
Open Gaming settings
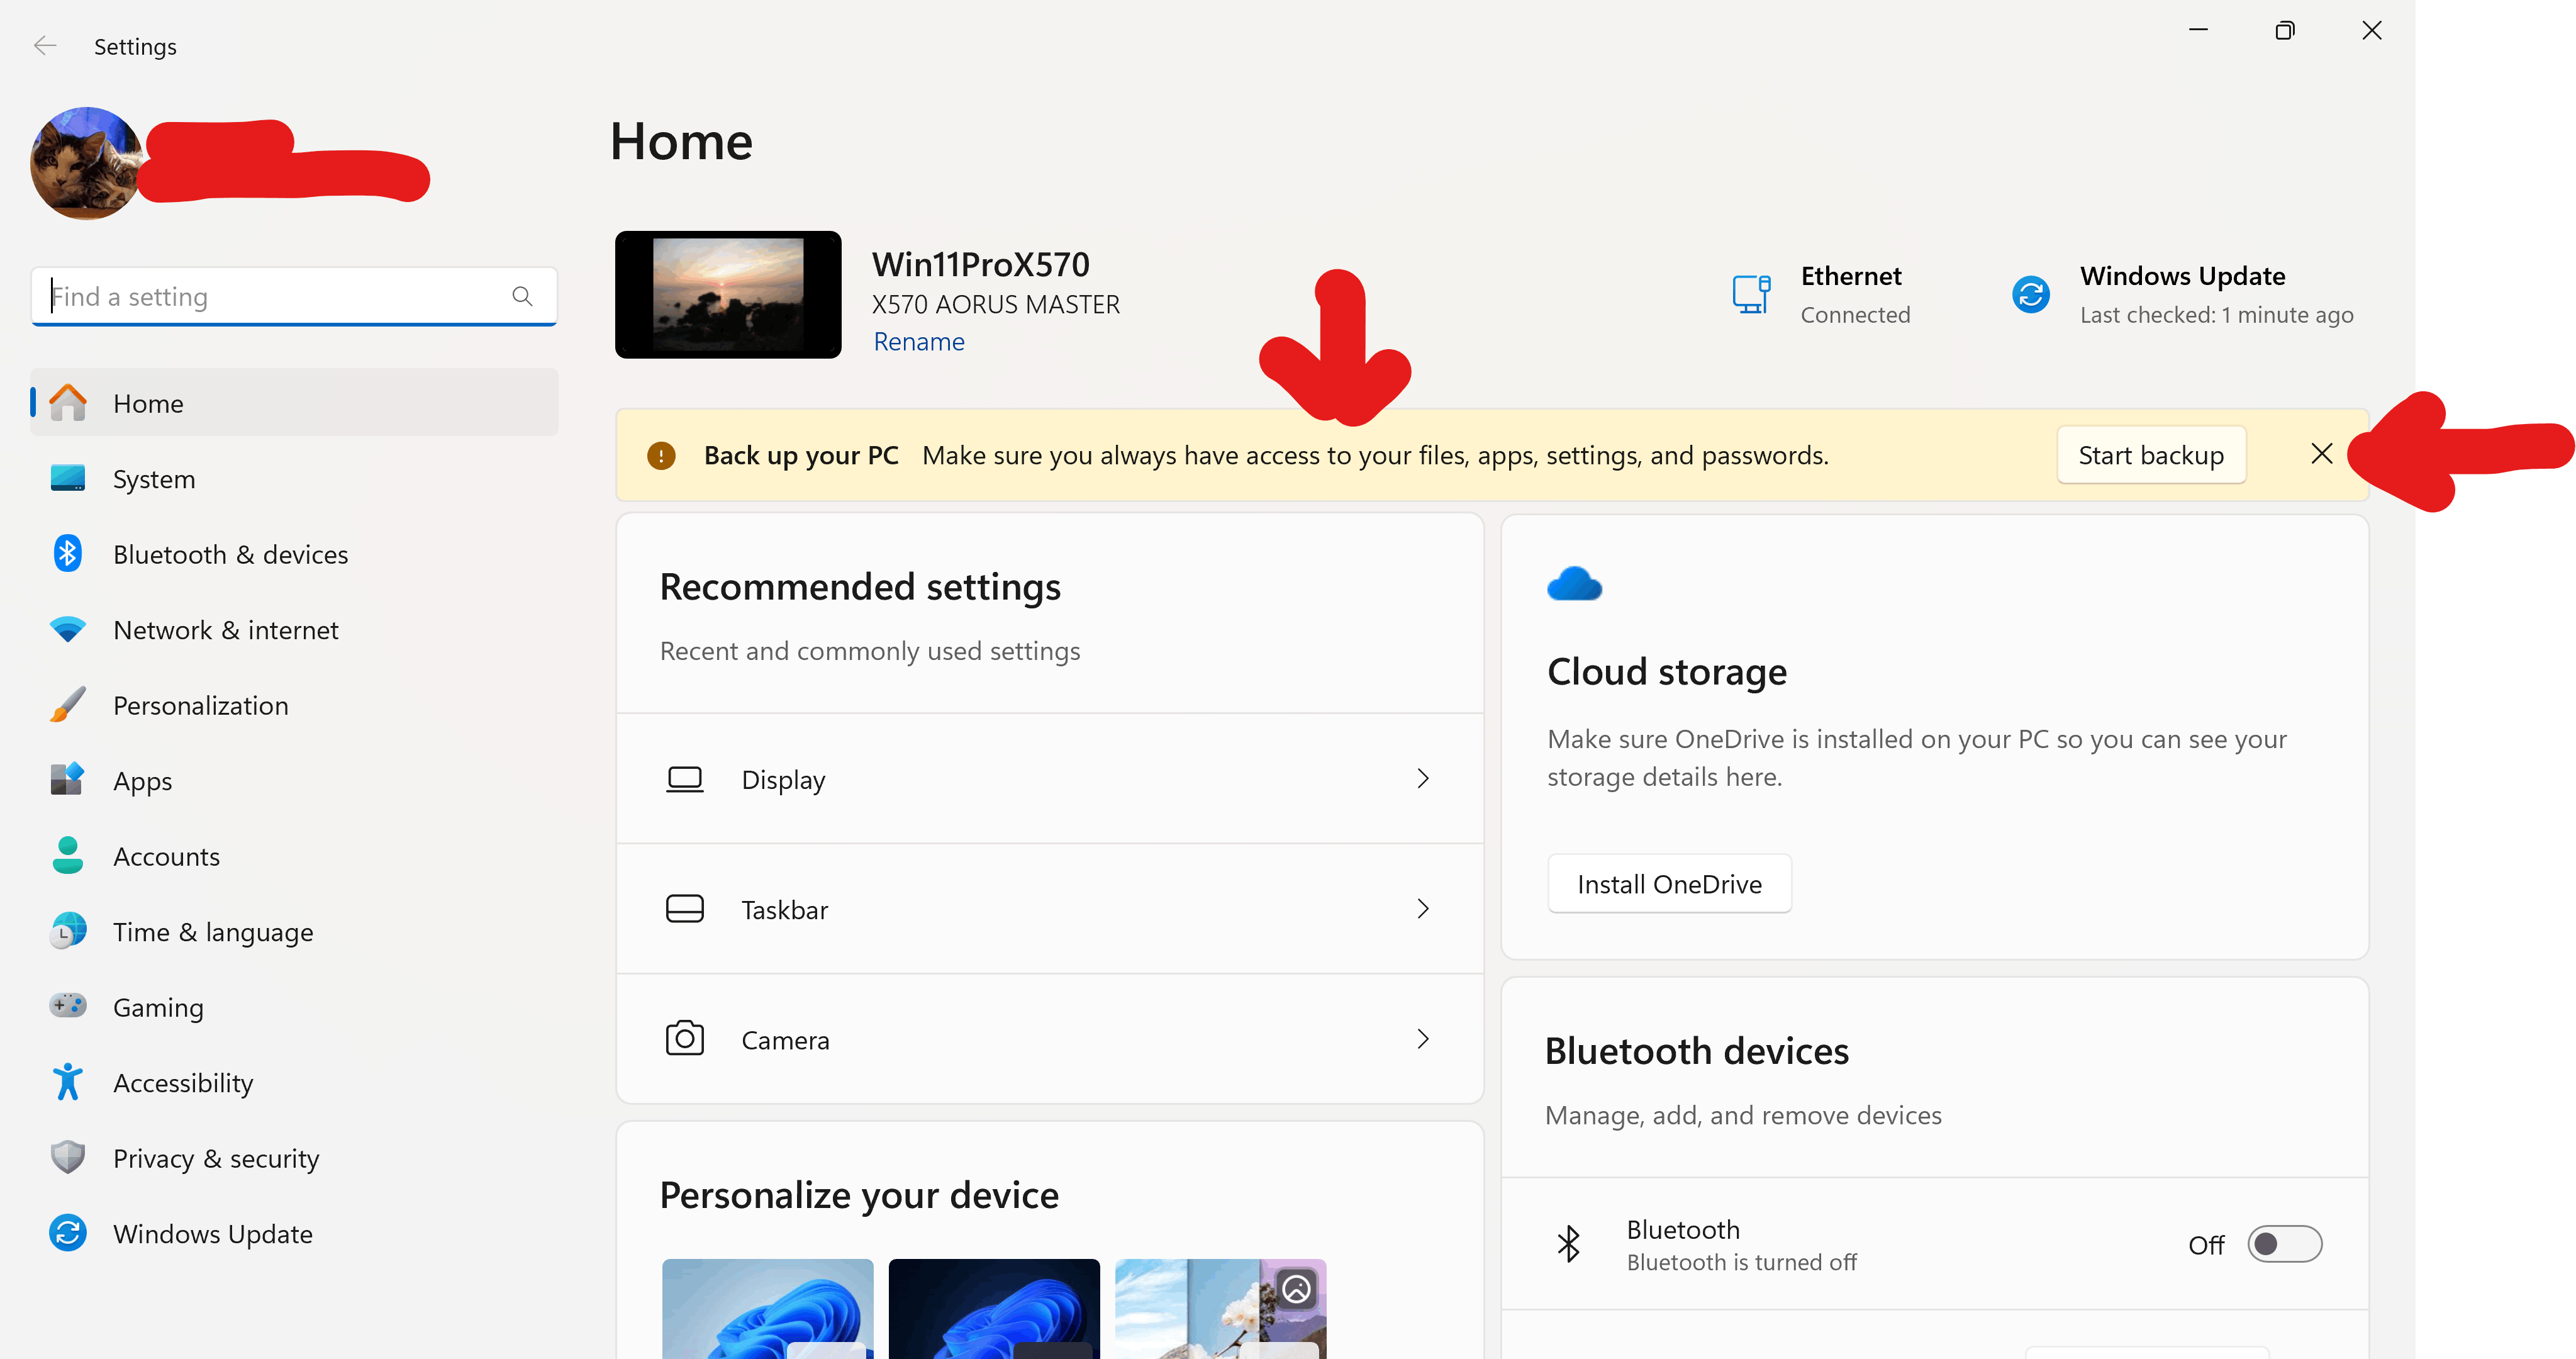(294, 1007)
